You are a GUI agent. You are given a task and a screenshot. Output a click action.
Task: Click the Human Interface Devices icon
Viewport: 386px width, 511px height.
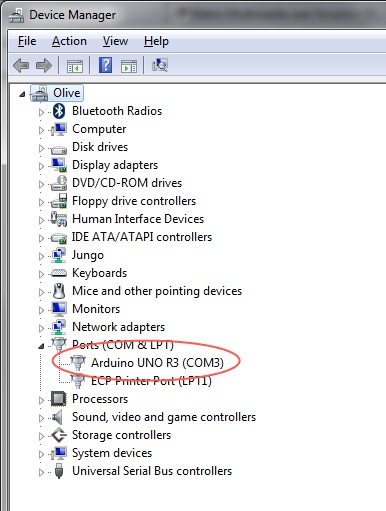coord(59,219)
